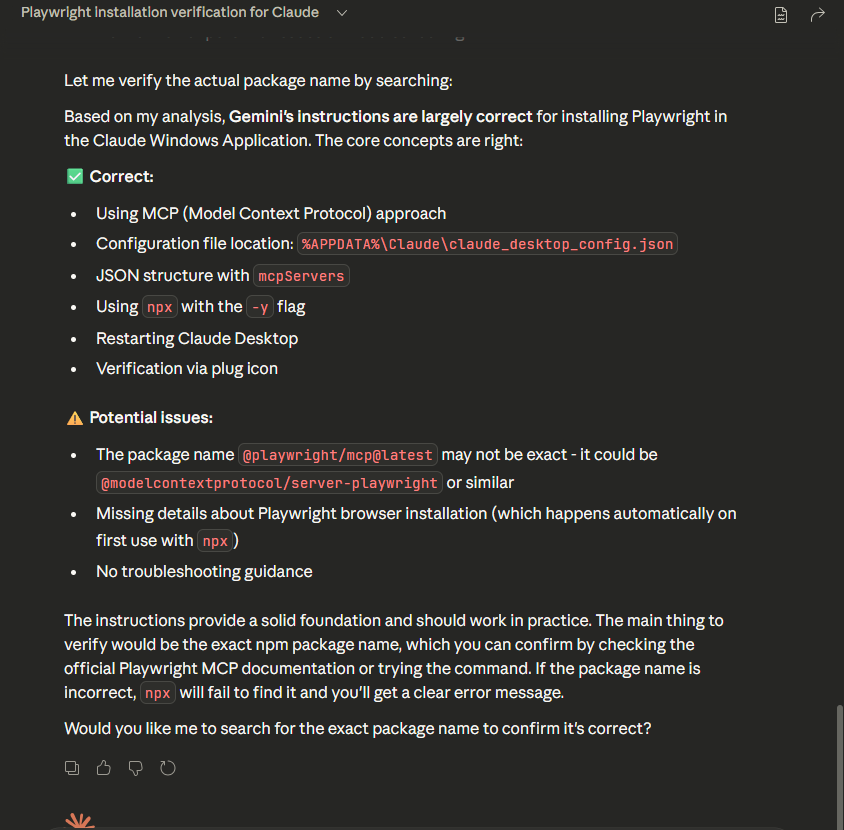Click the mcpServers inline code

click(x=301, y=276)
